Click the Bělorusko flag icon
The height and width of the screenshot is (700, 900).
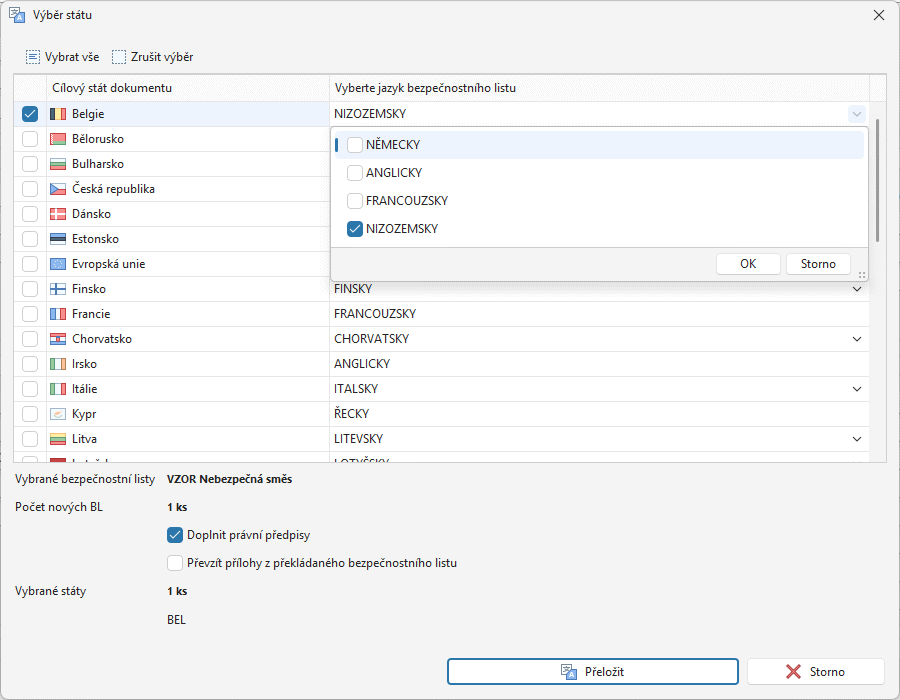[58, 139]
